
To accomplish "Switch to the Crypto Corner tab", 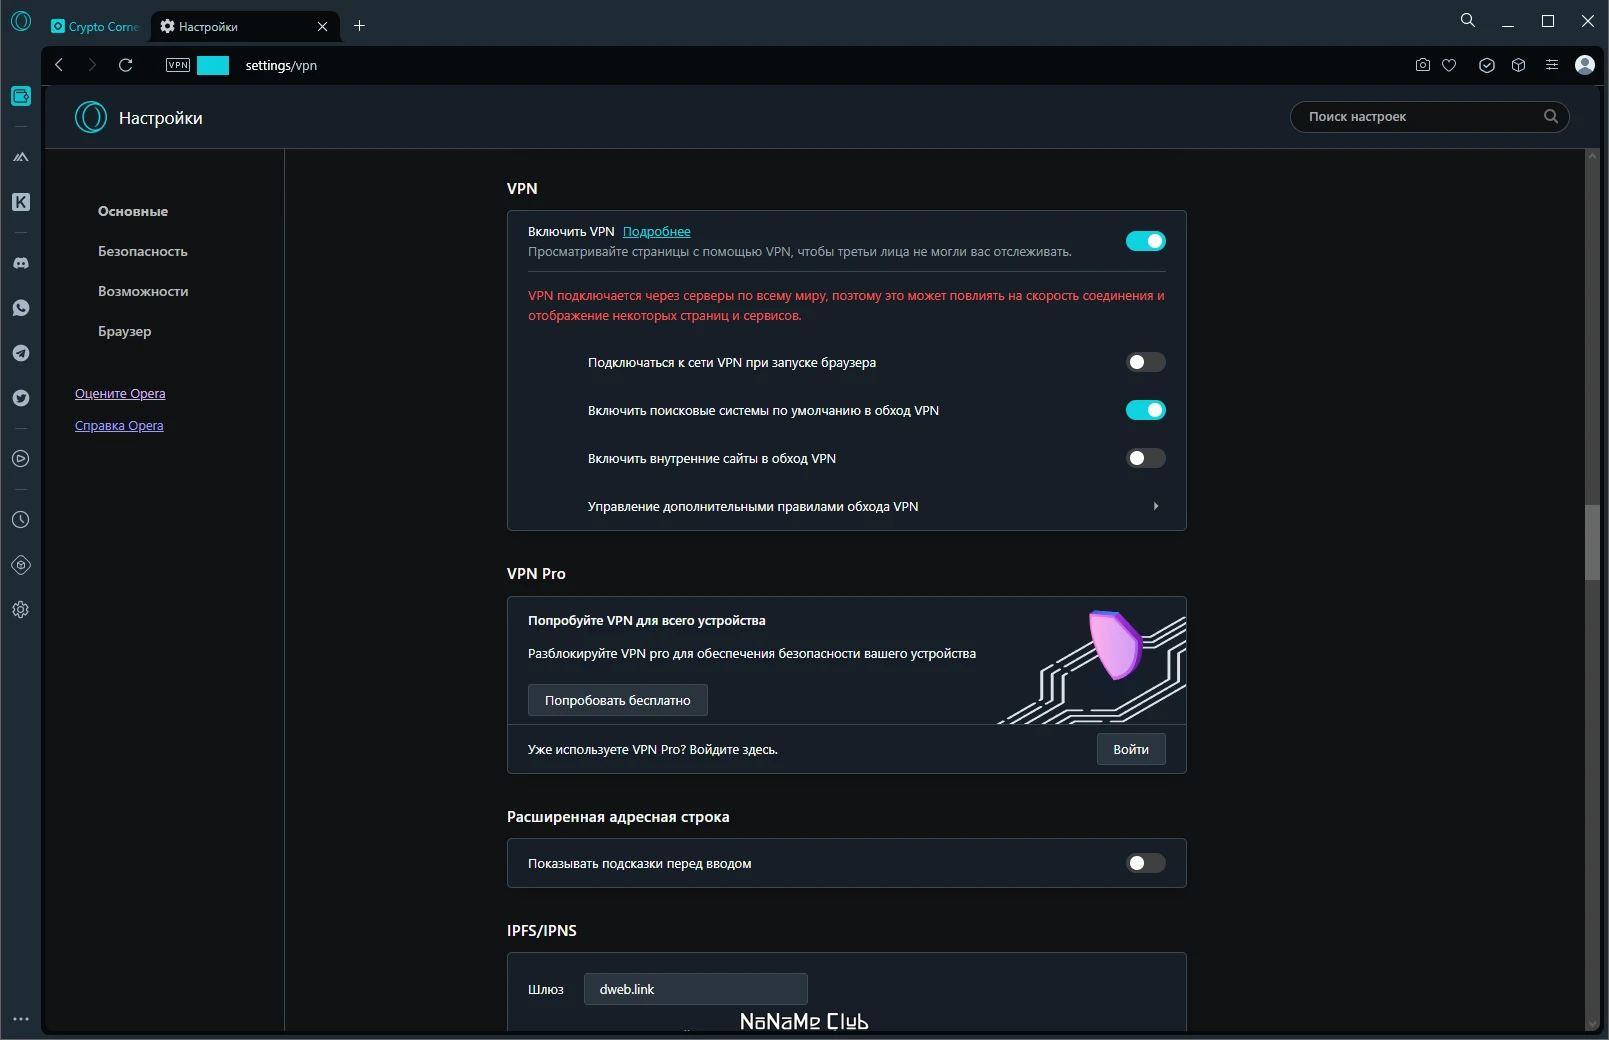I will coord(96,26).
